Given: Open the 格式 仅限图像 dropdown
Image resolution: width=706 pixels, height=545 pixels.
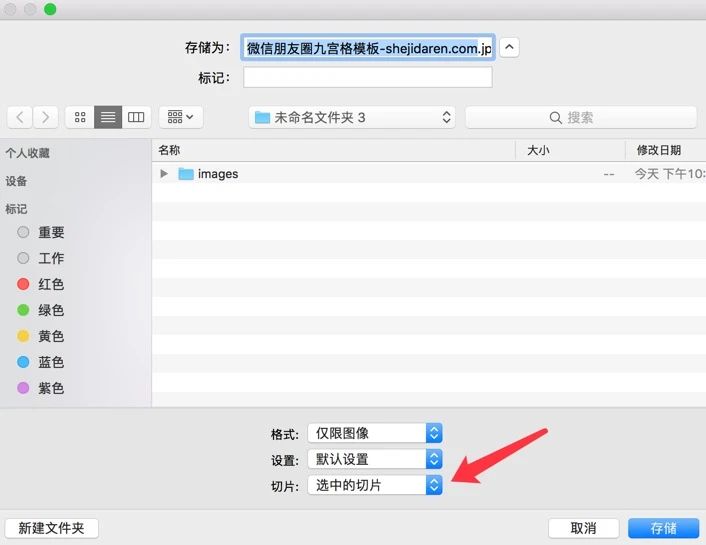Looking at the screenshot, I should [375, 433].
